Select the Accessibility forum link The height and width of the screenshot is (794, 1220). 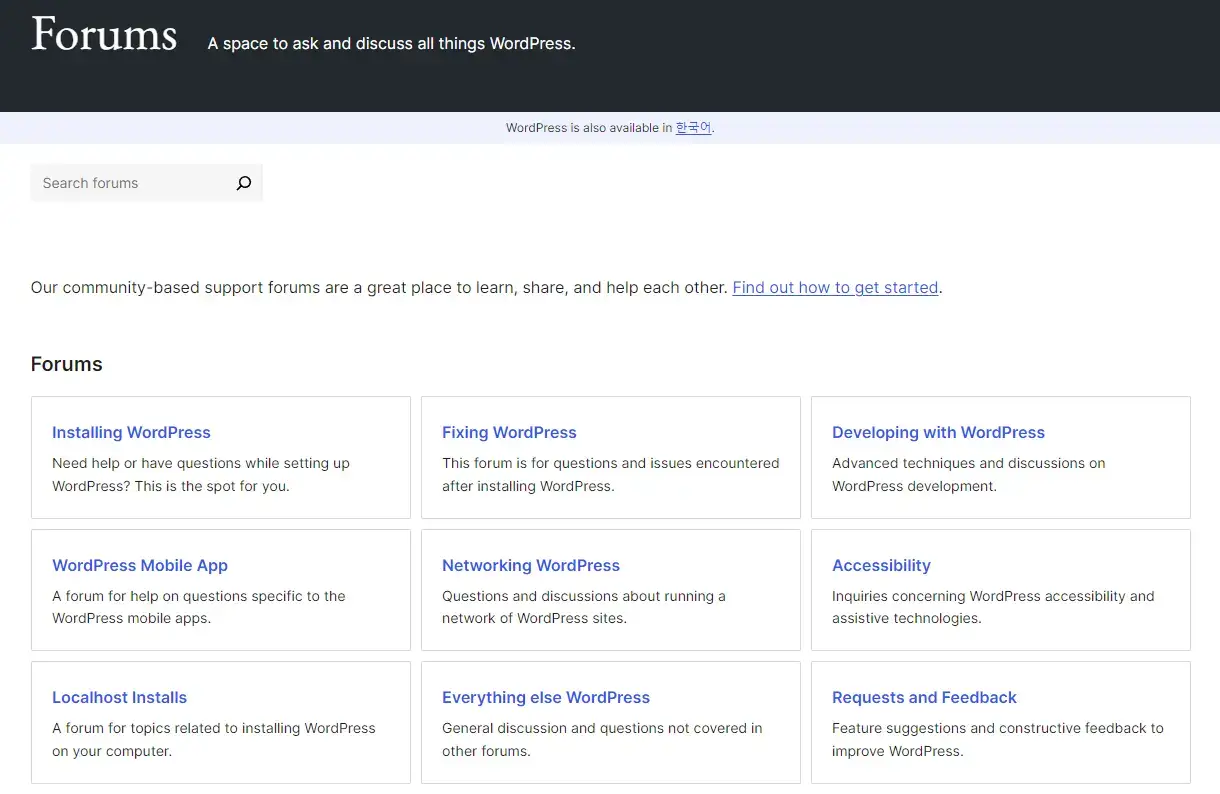coord(881,566)
